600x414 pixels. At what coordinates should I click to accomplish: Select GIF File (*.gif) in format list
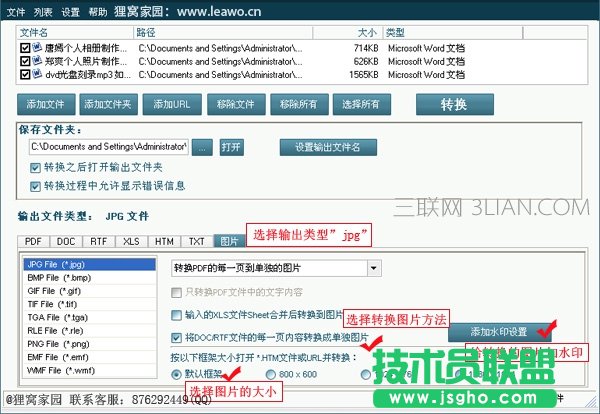(90, 291)
